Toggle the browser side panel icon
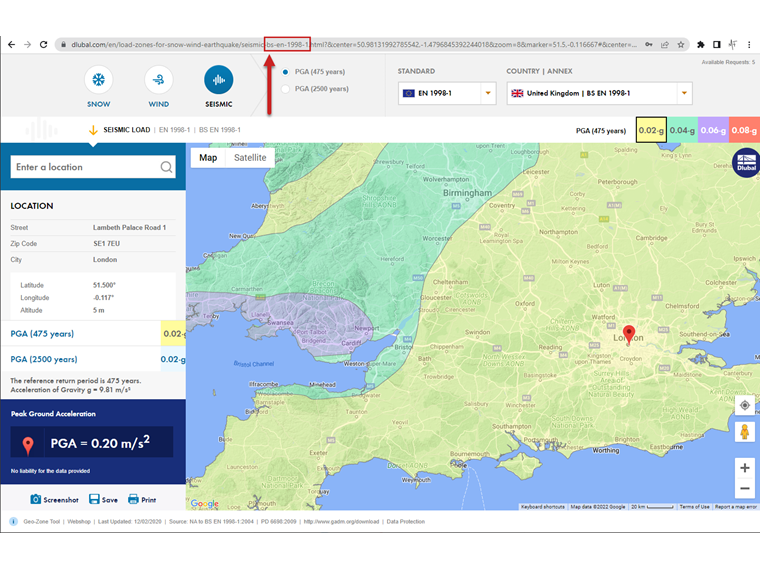Image resolution: width=760 pixels, height=570 pixels. tap(717, 45)
